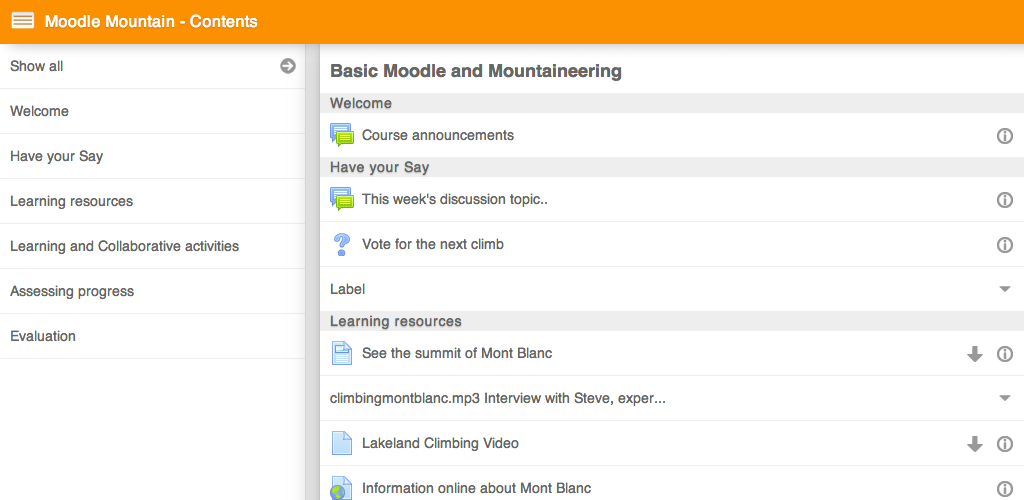
Task: Download the Lakeland Climbing Video
Action: tap(974, 444)
